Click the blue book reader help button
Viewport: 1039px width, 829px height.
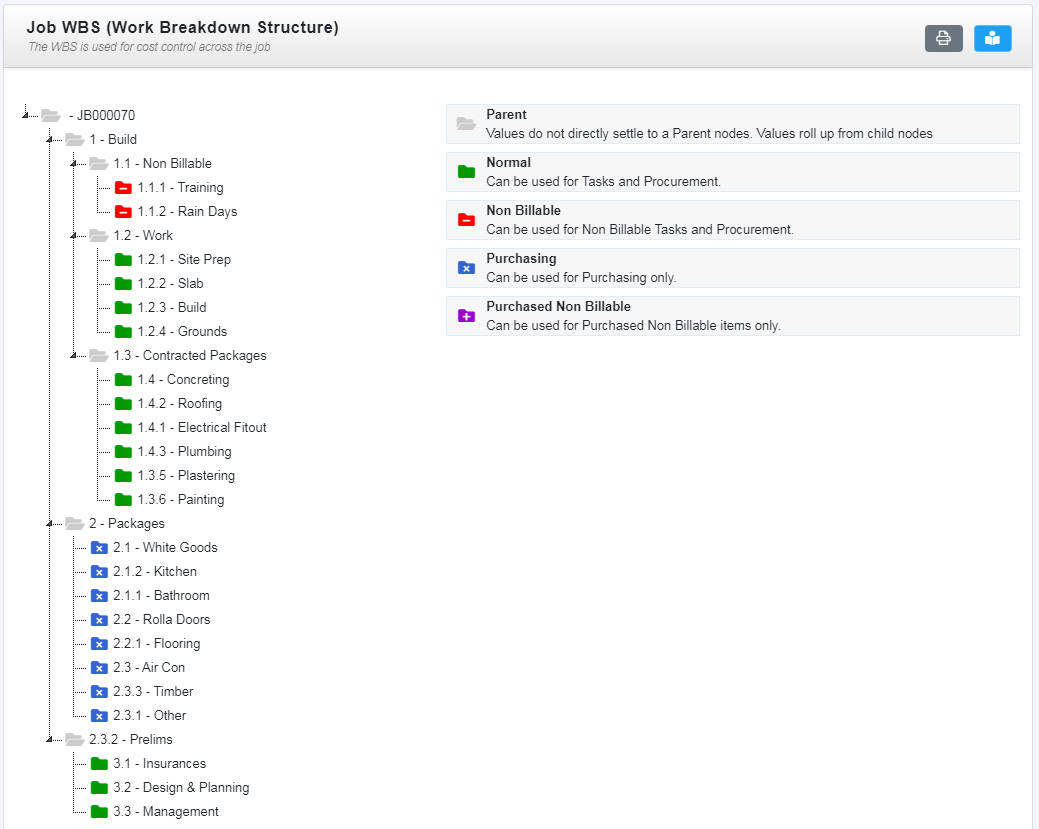click(992, 38)
